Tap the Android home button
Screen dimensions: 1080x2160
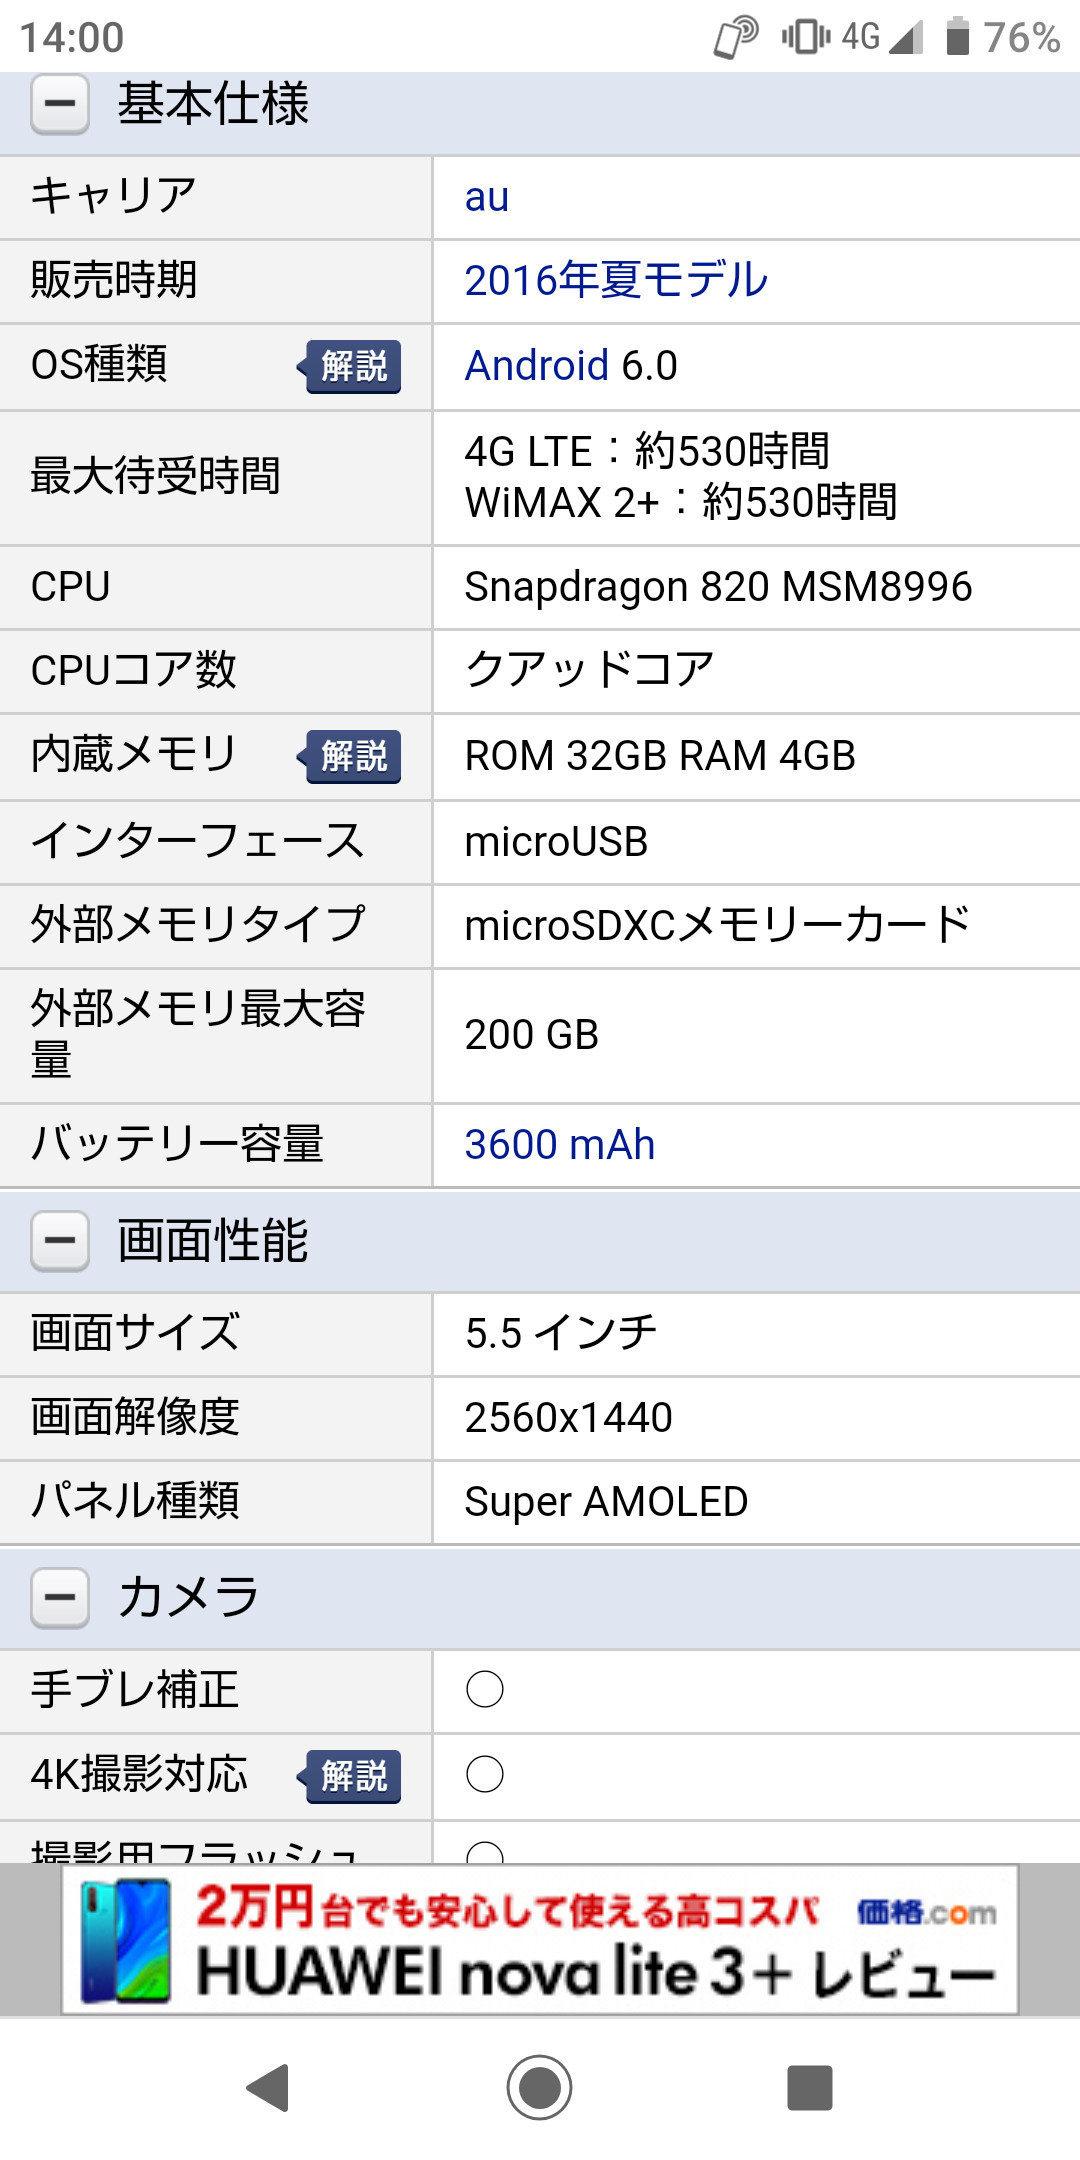540,2088
